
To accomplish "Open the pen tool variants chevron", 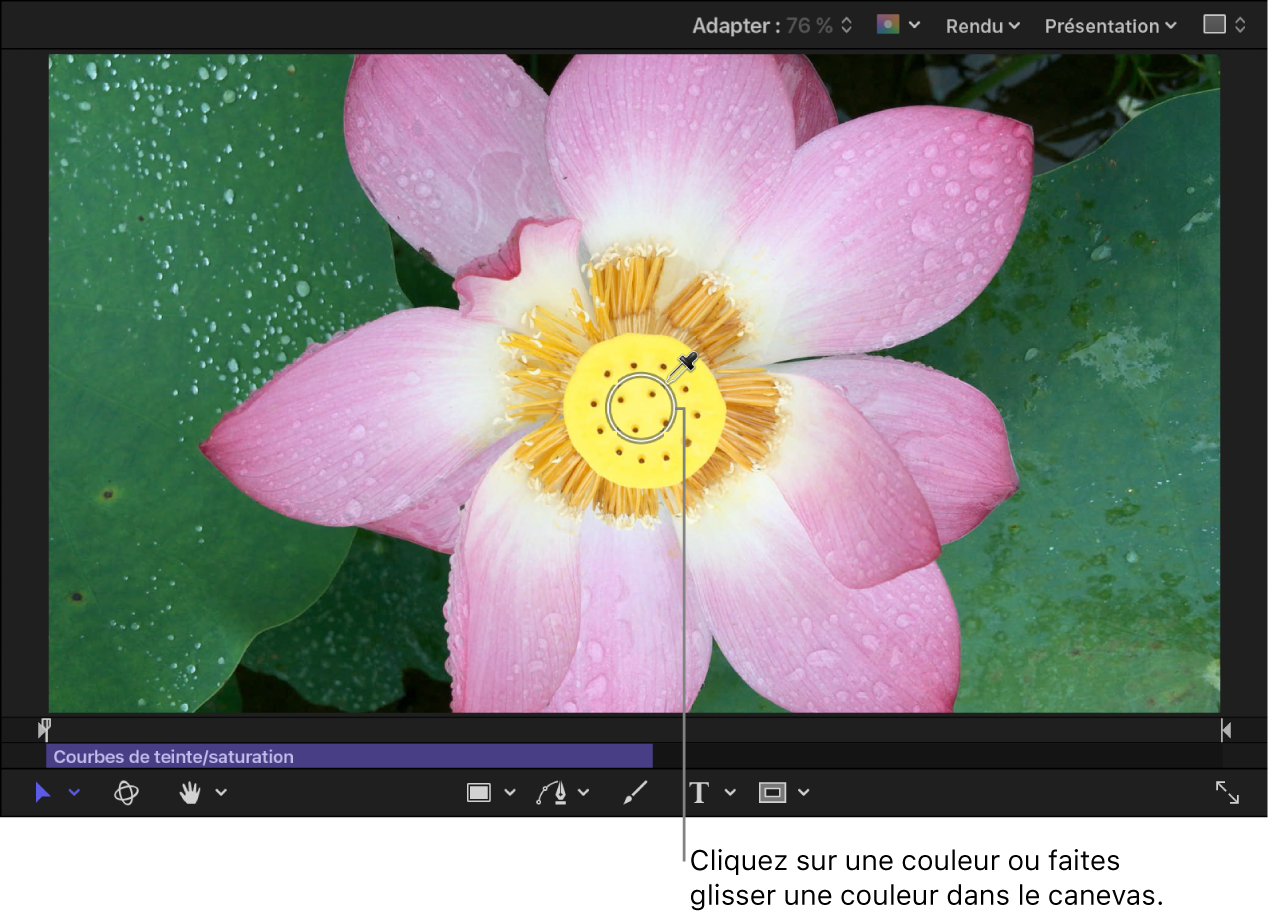I will click(584, 793).
